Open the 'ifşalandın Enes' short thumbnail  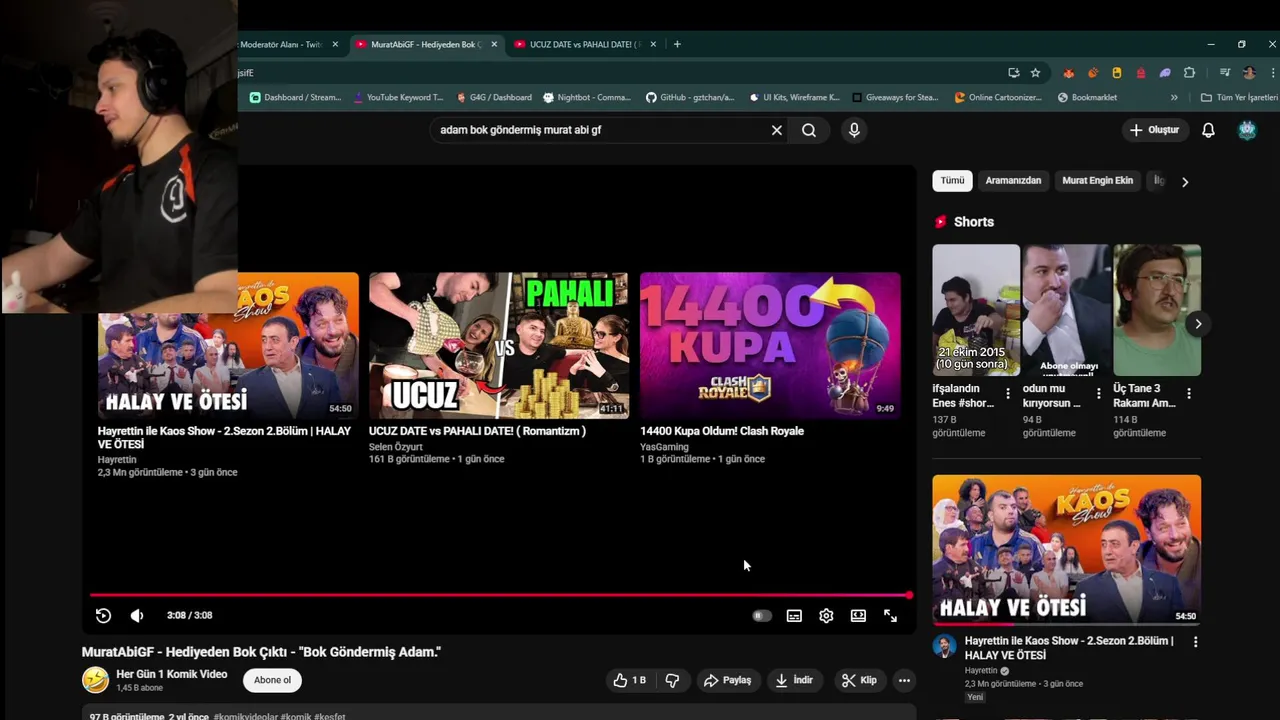(x=976, y=310)
